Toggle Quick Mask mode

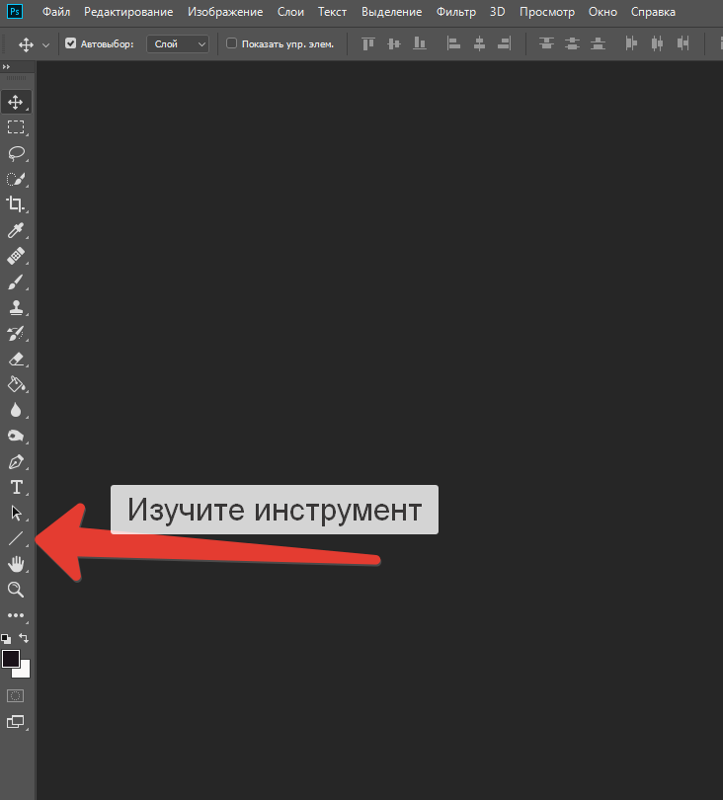coord(15,696)
